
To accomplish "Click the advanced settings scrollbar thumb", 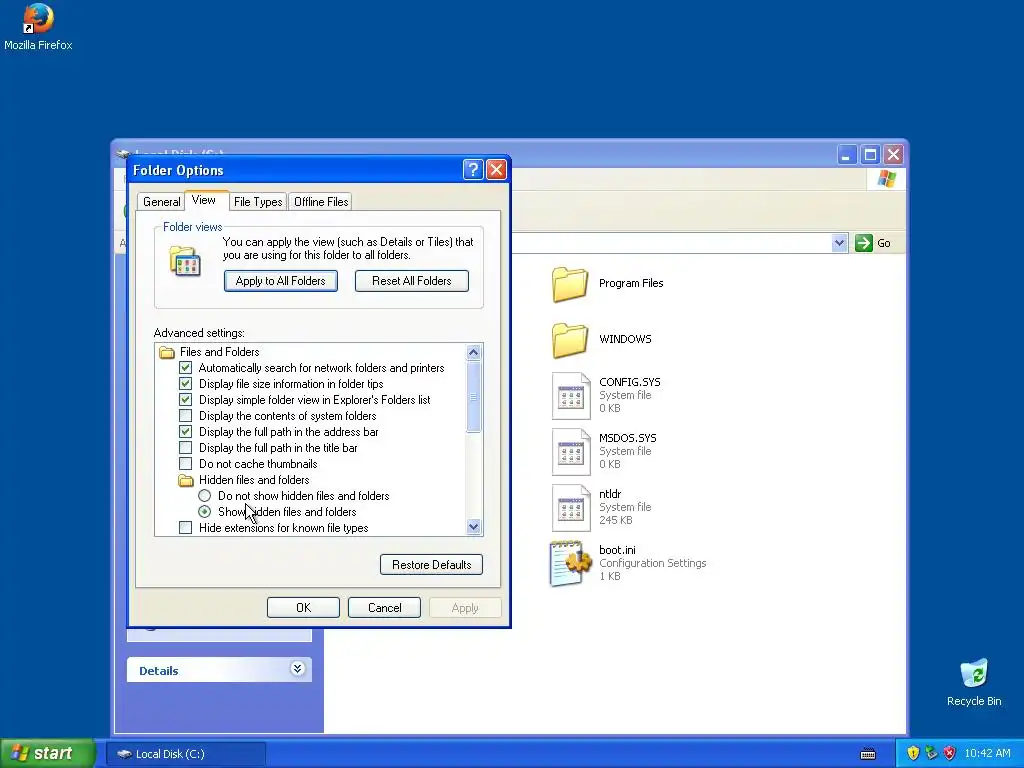I will (473, 396).
